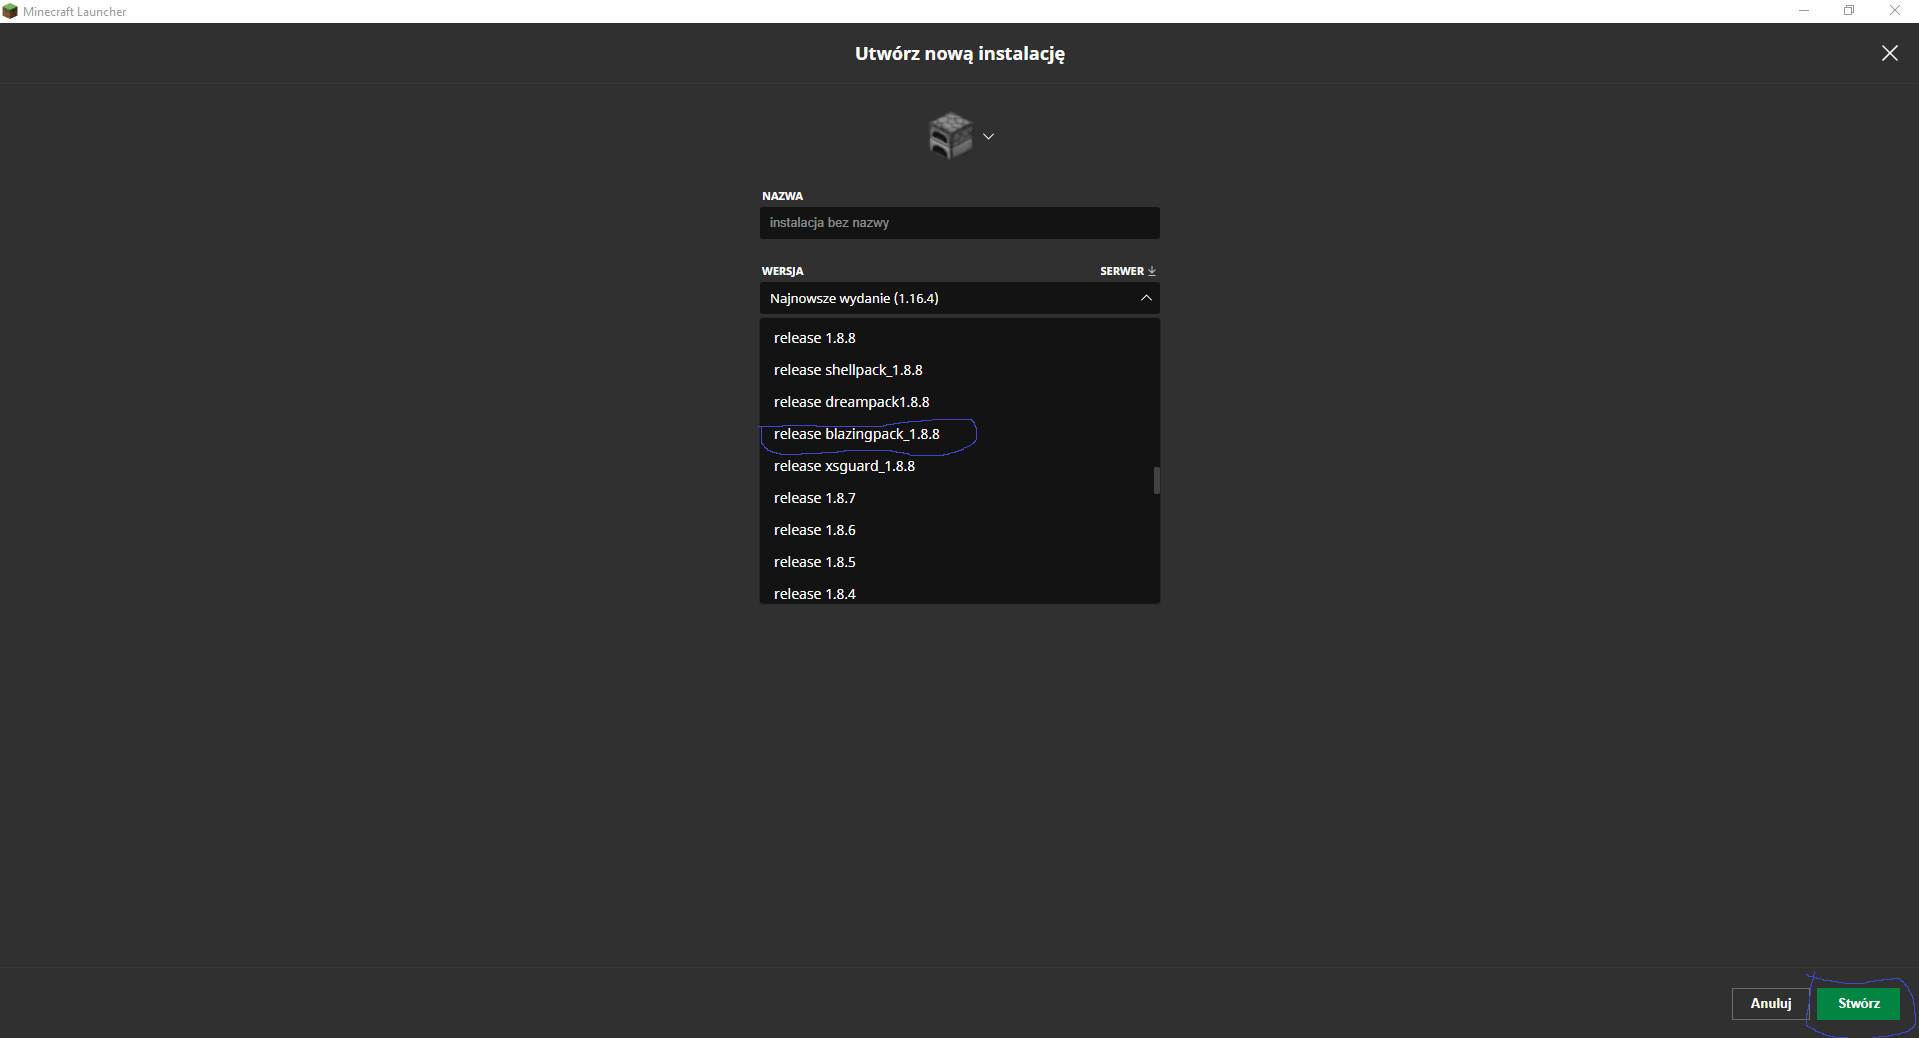Click the installation name input field

point(959,223)
